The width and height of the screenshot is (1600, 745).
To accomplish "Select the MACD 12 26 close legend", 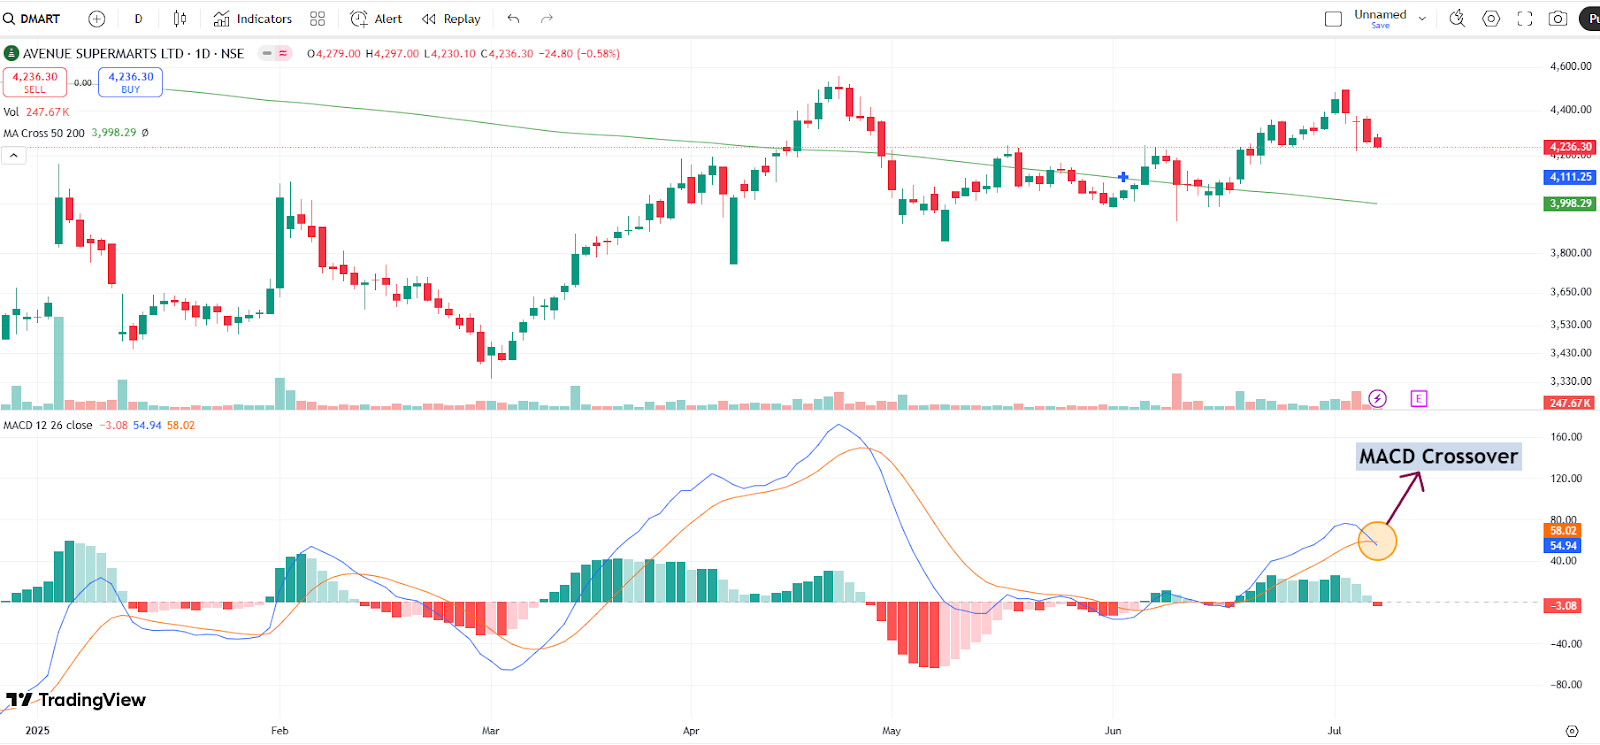I will point(48,426).
